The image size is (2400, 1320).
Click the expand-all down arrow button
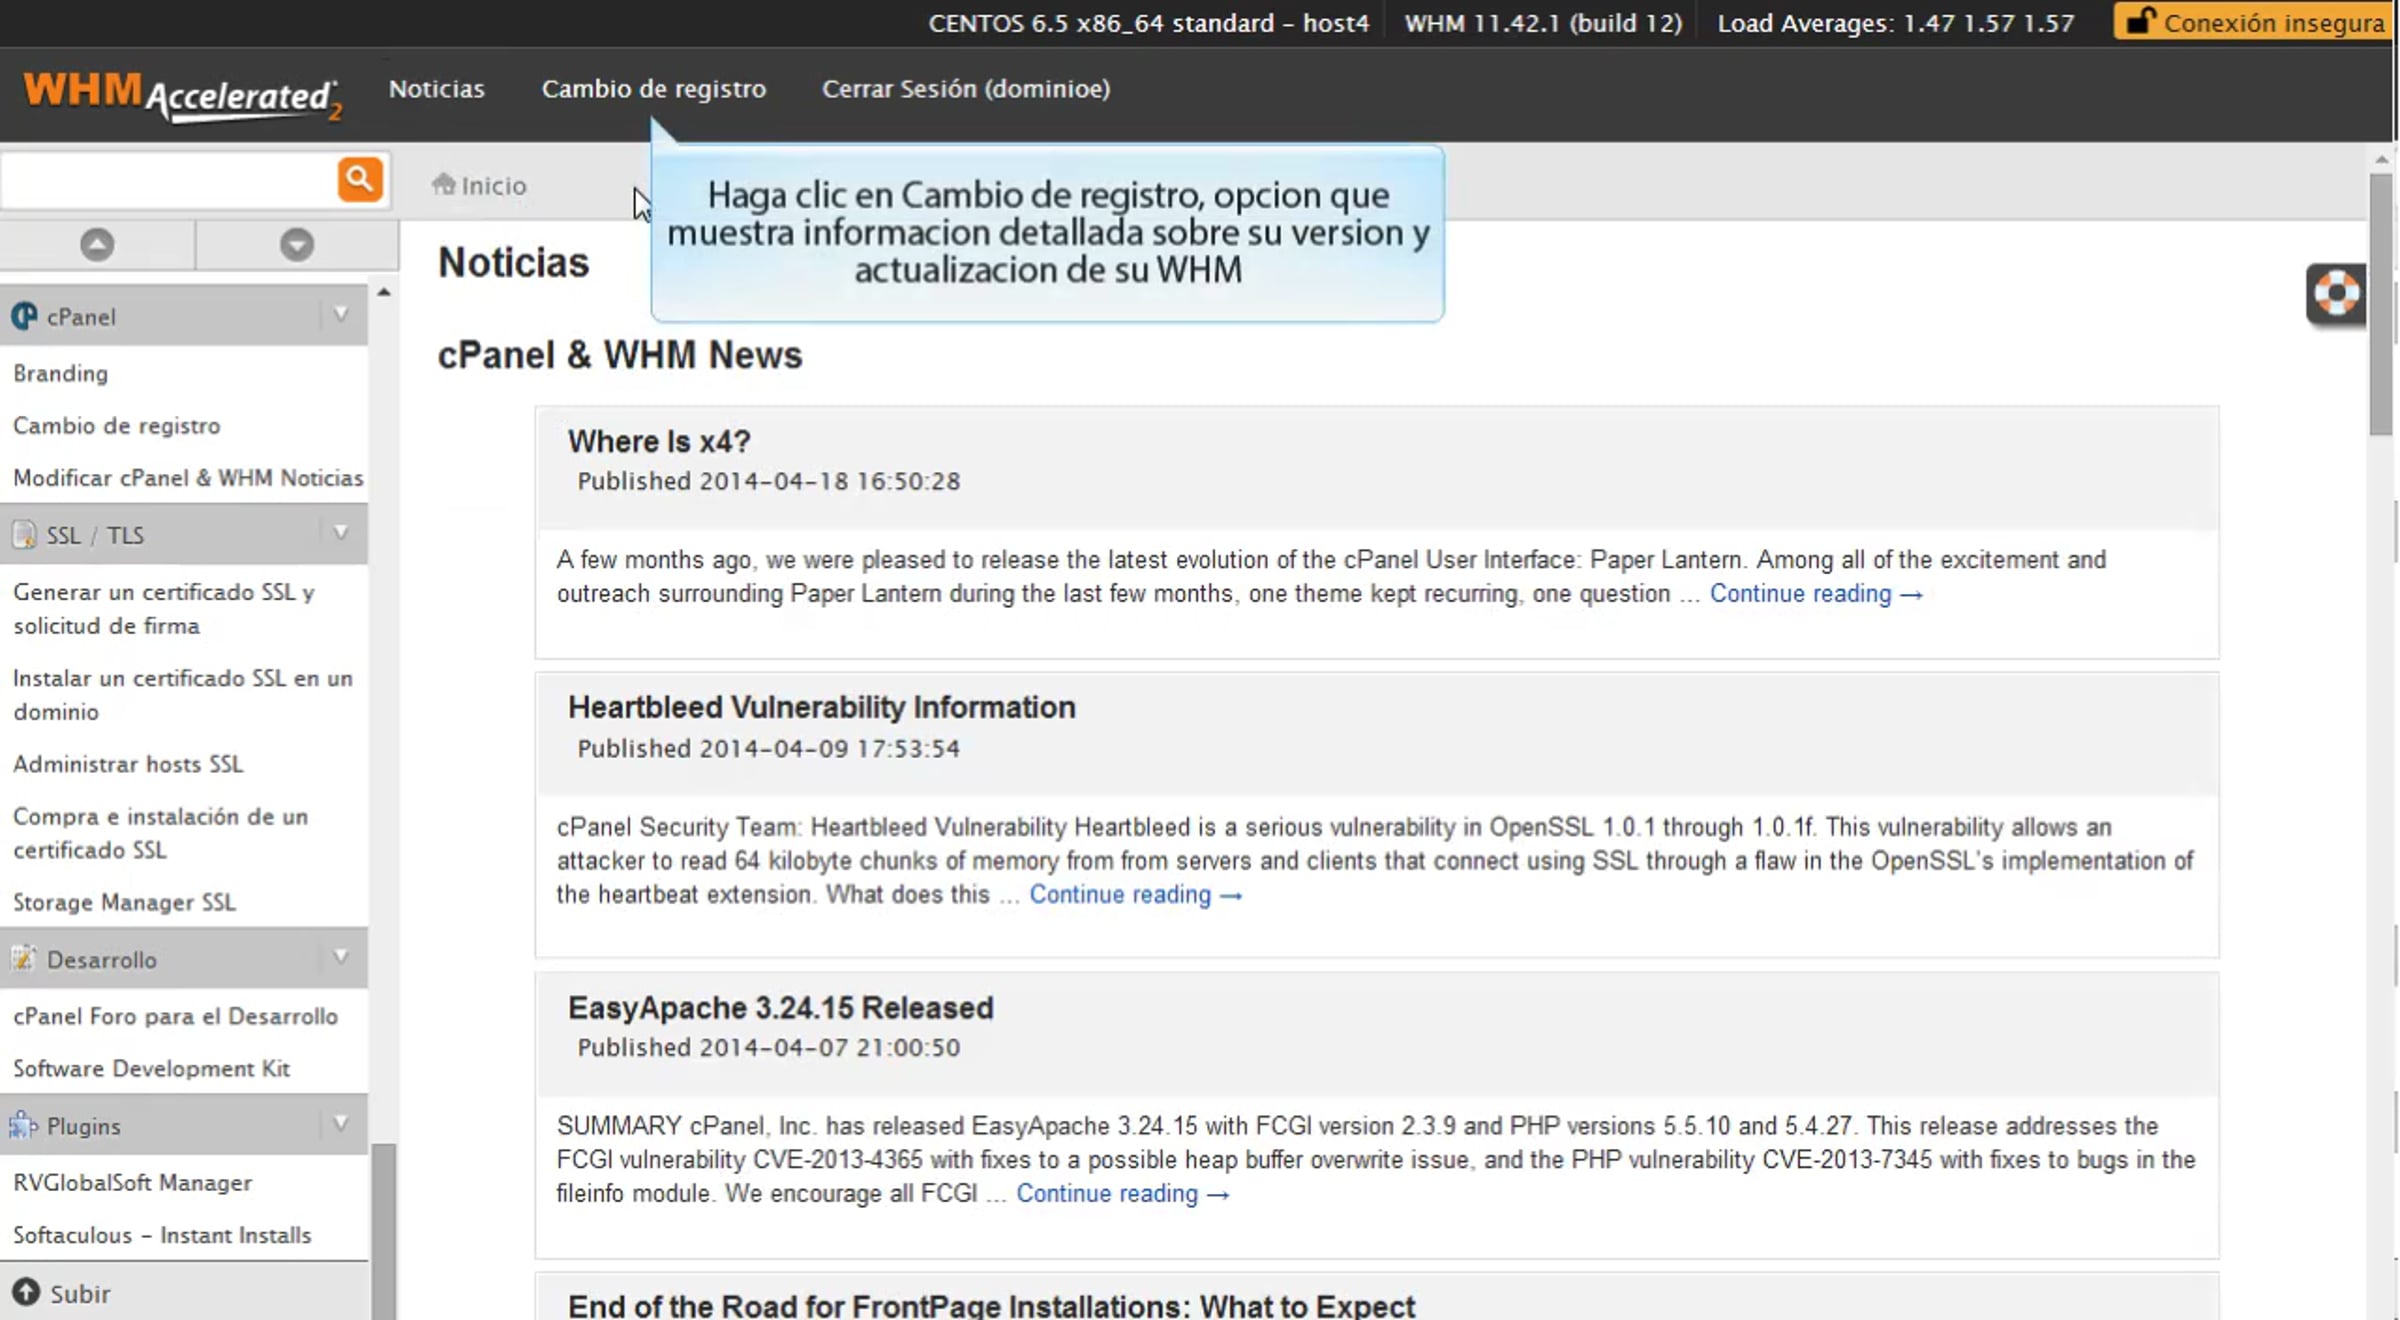click(297, 245)
